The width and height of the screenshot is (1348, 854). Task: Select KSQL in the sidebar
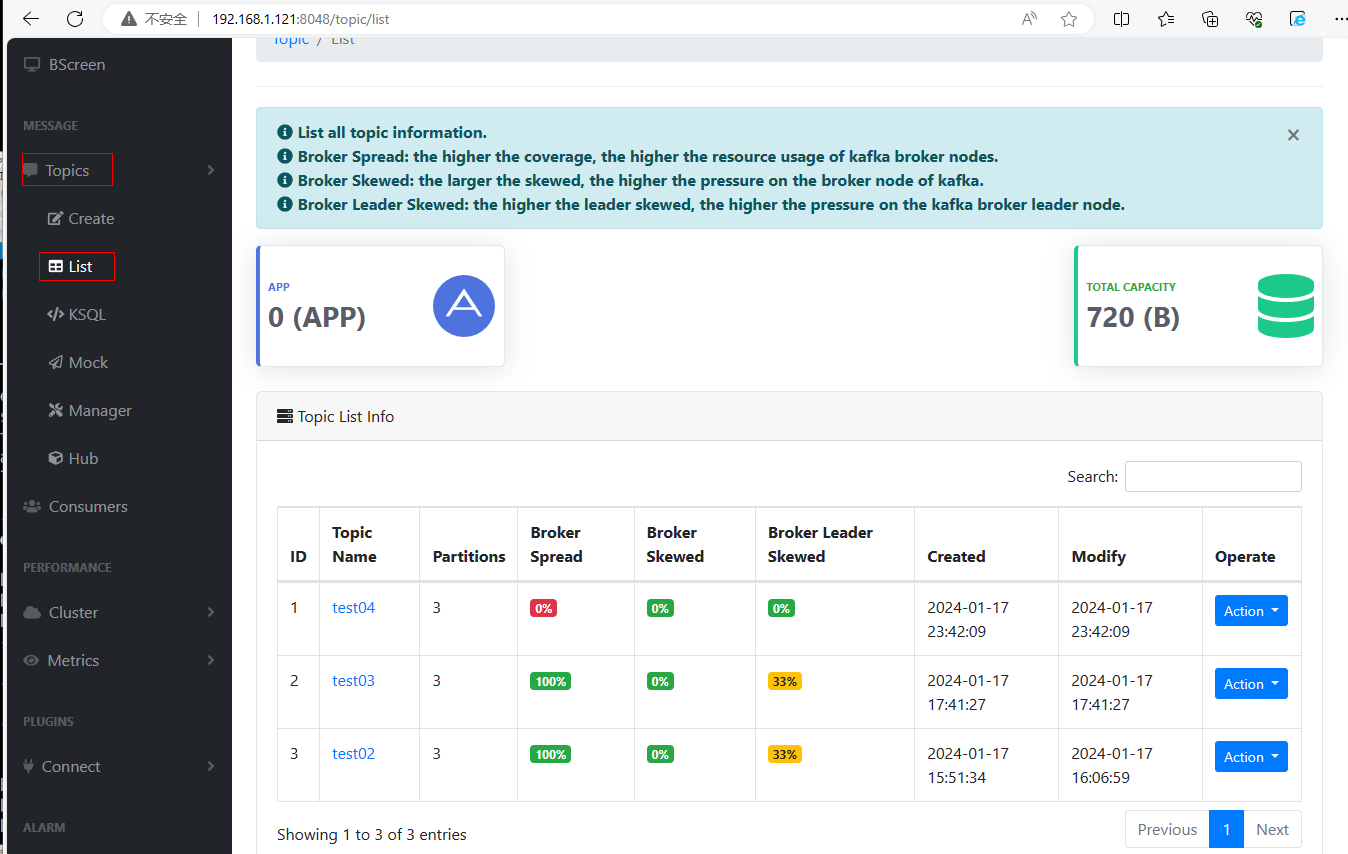point(86,314)
